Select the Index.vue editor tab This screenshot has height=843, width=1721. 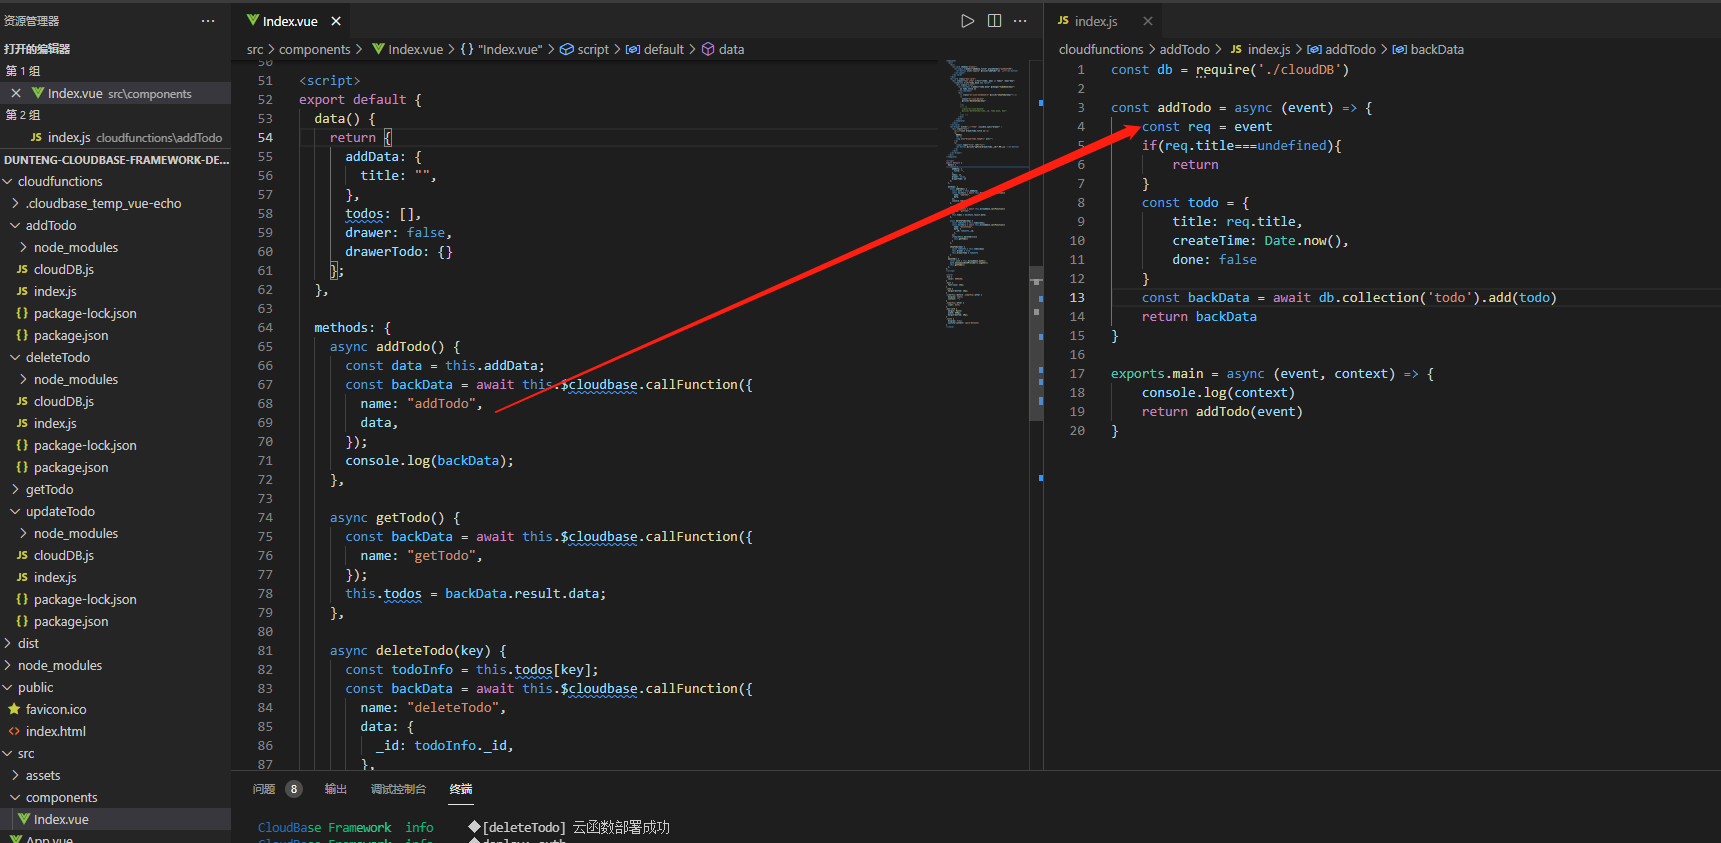point(291,21)
